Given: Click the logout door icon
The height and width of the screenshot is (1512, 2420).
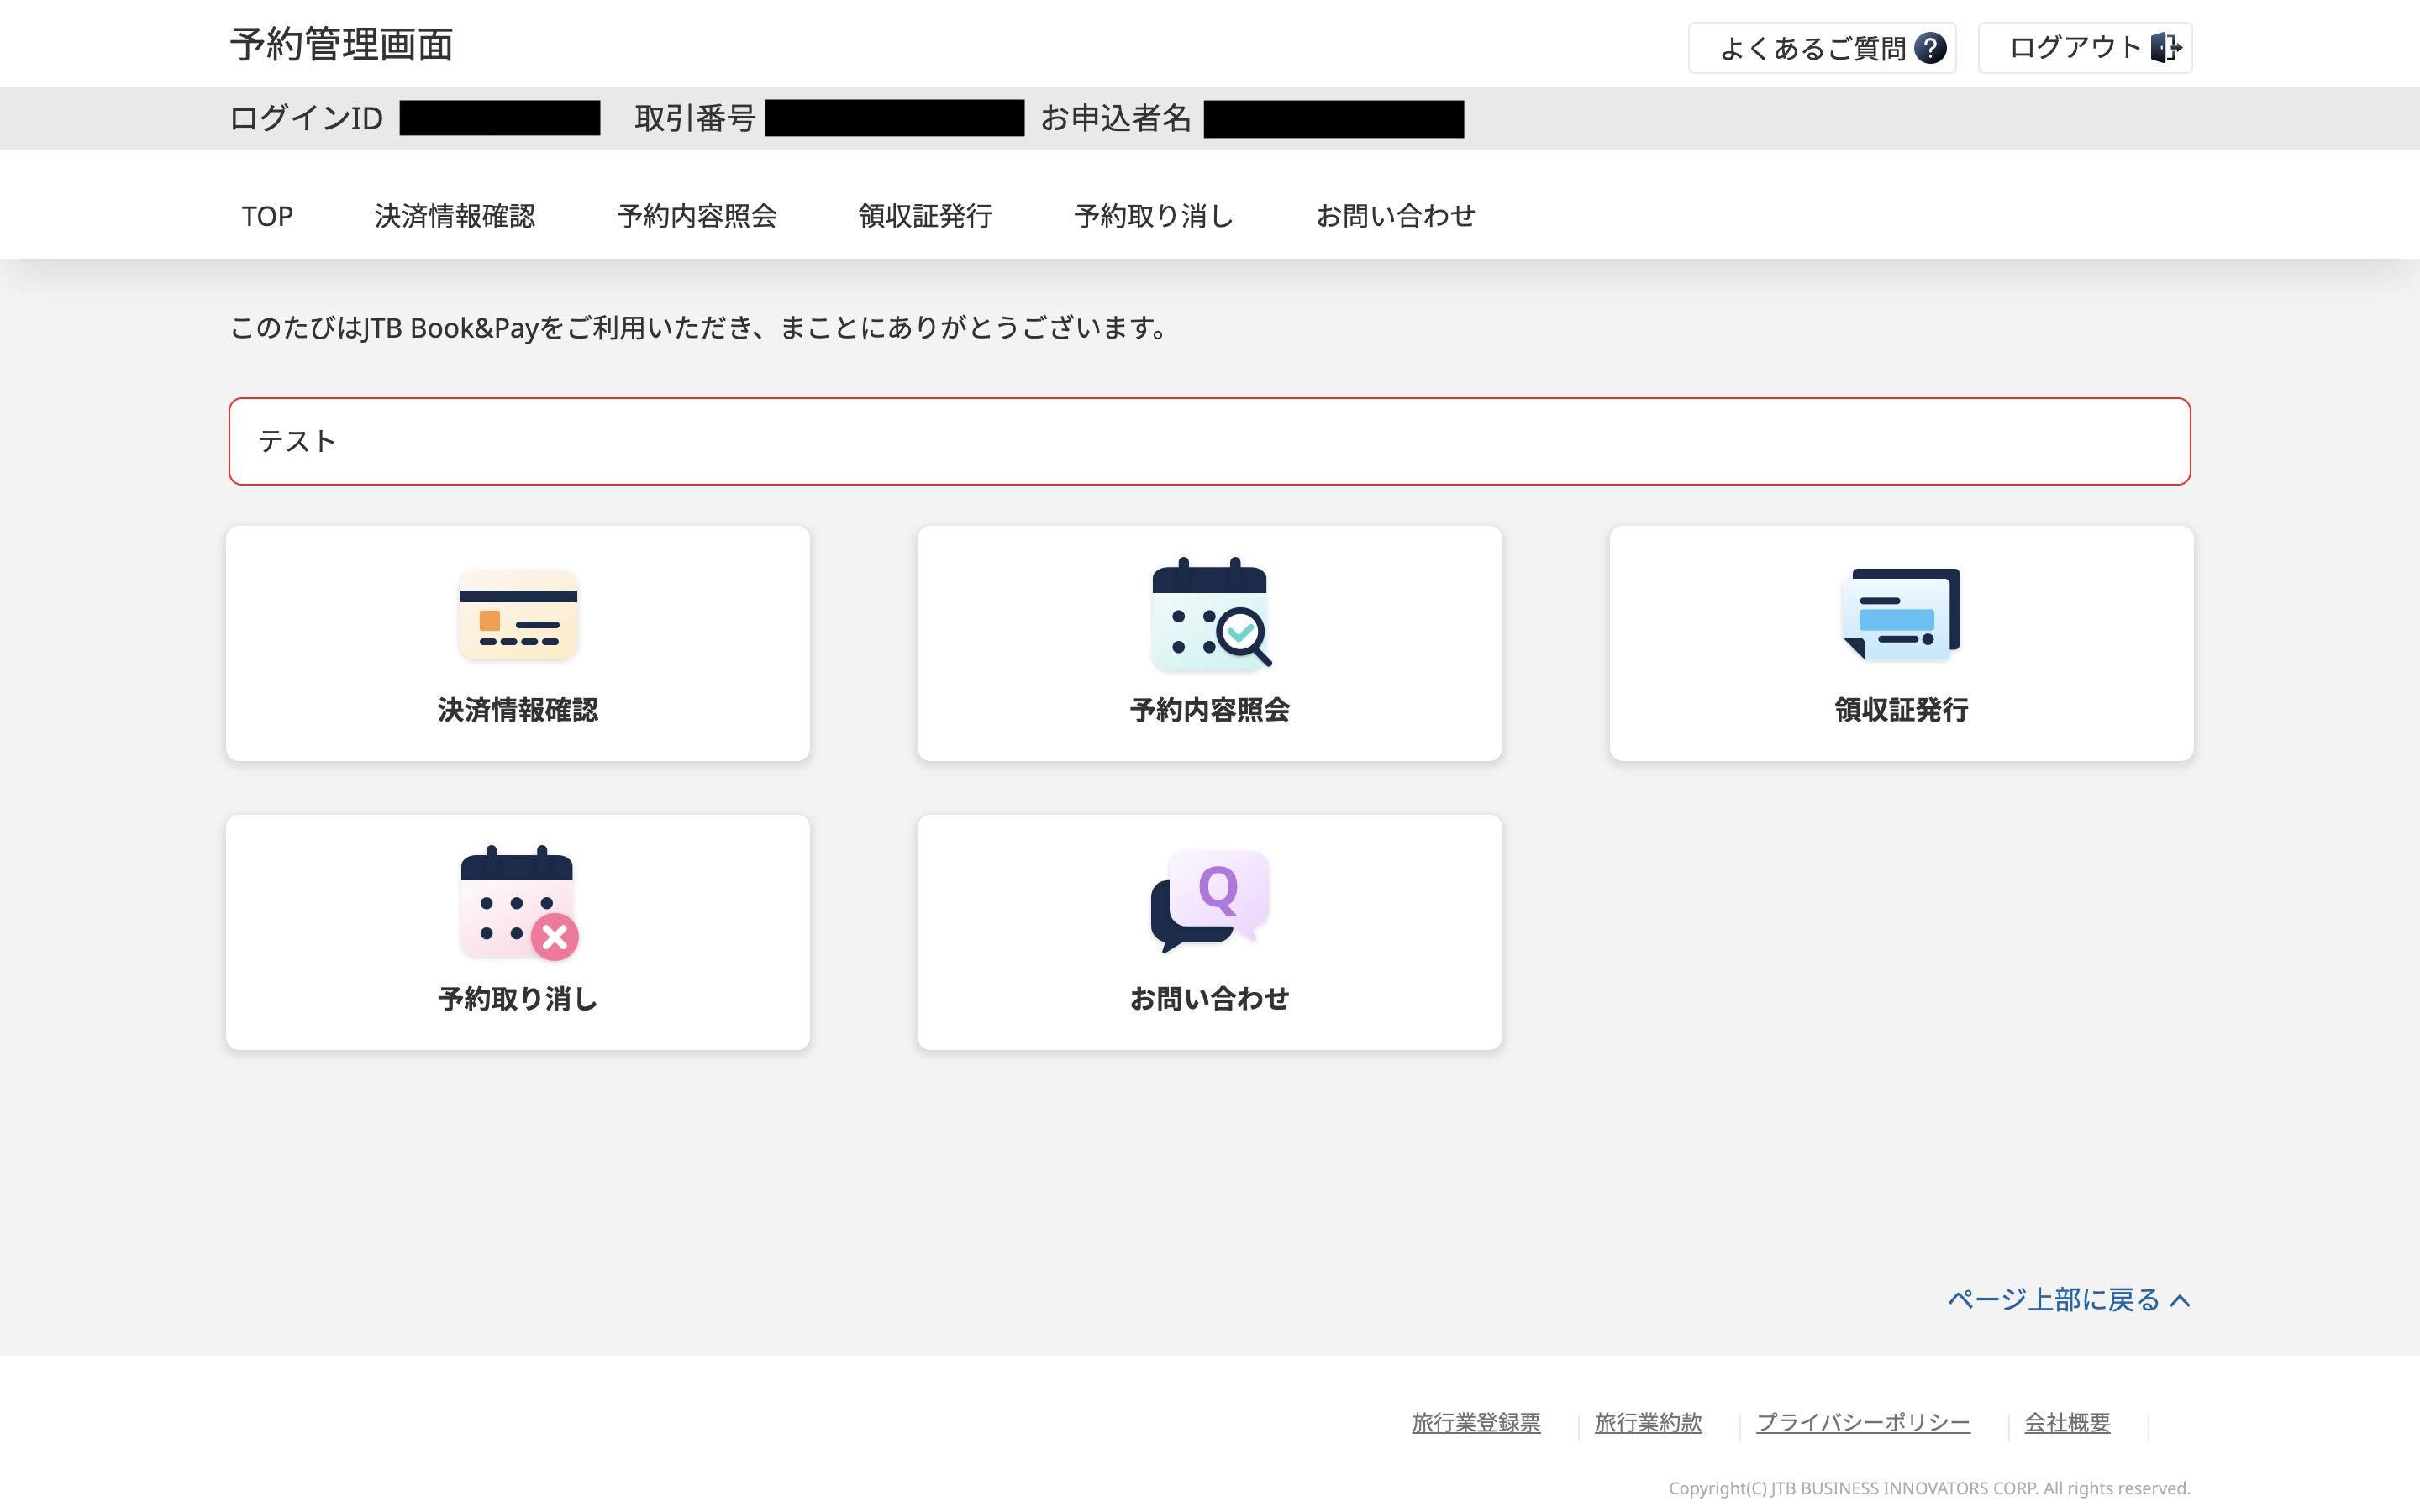Looking at the screenshot, I should click(x=2165, y=48).
